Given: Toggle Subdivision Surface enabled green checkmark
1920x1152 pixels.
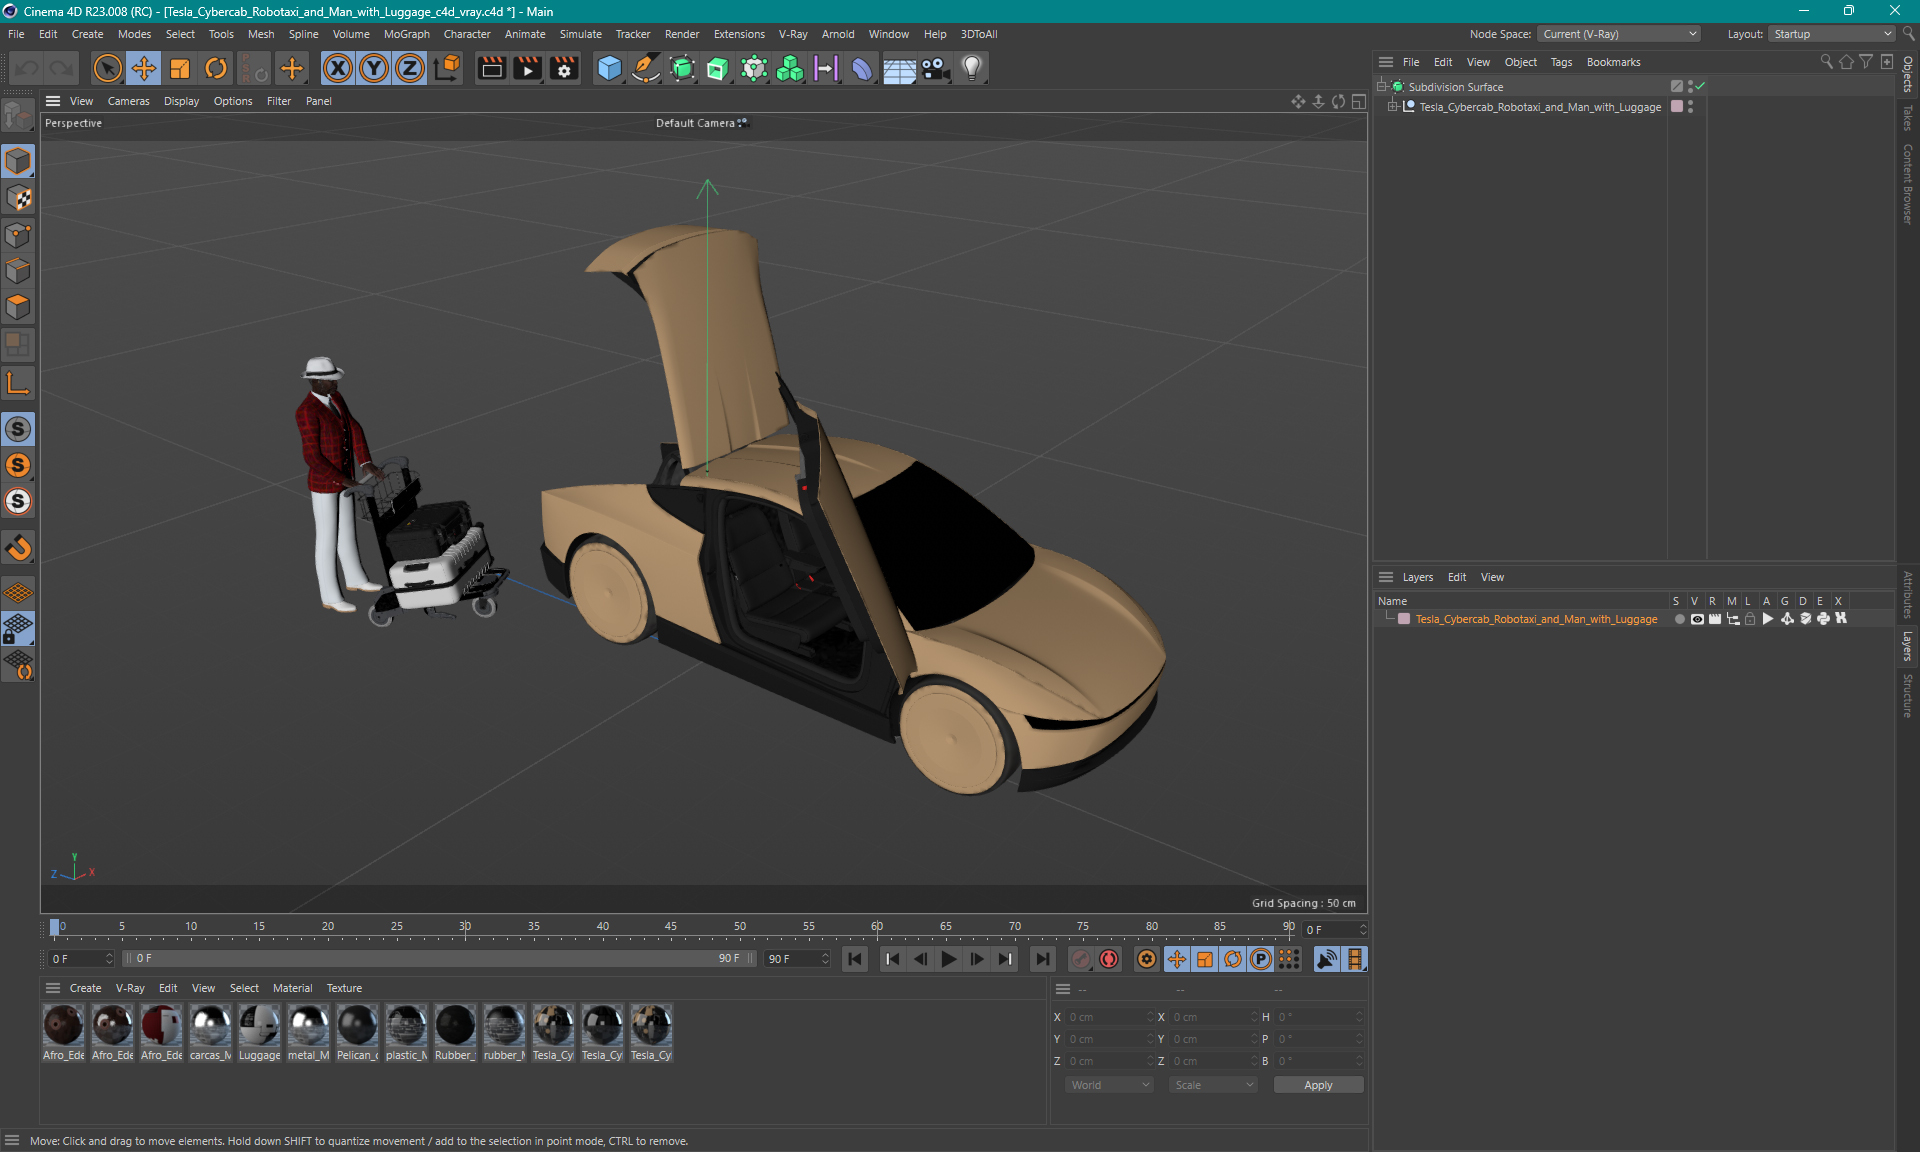Looking at the screenshot, I should [x=1700, y=87].
